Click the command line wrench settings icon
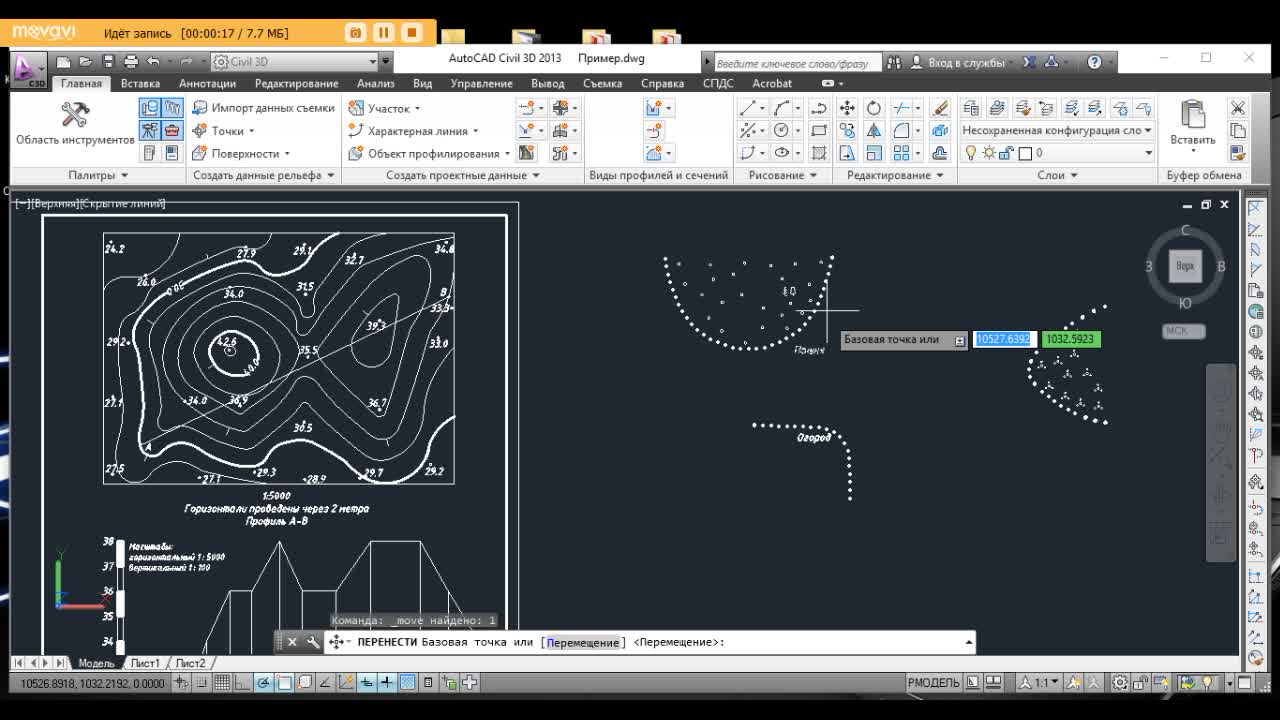Image resolution: width=1280 pixels, height=720 pixels. [312, 642]
